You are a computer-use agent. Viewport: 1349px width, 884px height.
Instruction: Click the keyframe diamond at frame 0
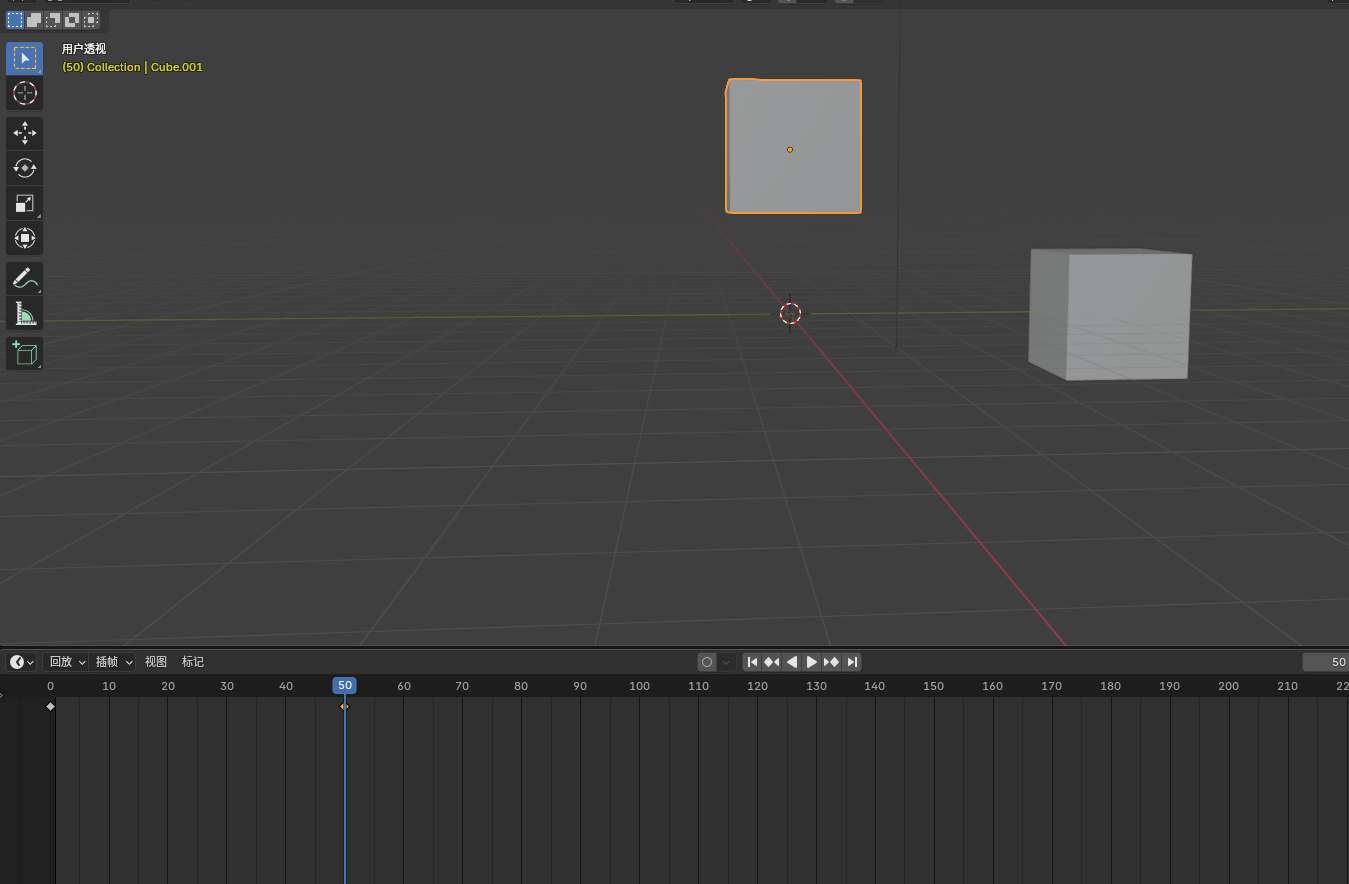[50, 706]
